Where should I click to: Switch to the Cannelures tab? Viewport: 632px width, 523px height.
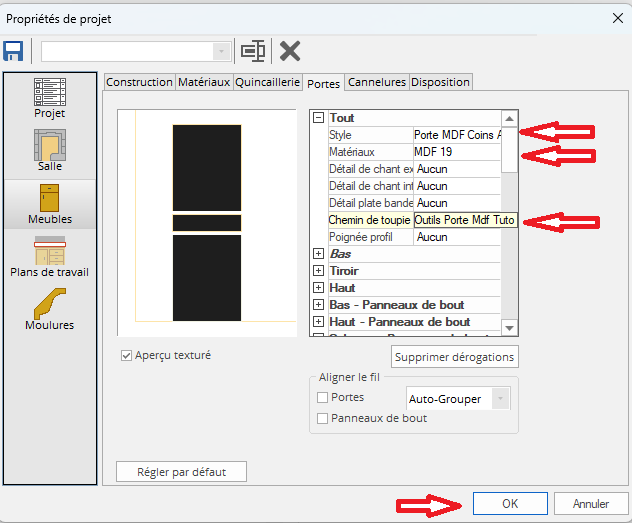pos(377,82)
